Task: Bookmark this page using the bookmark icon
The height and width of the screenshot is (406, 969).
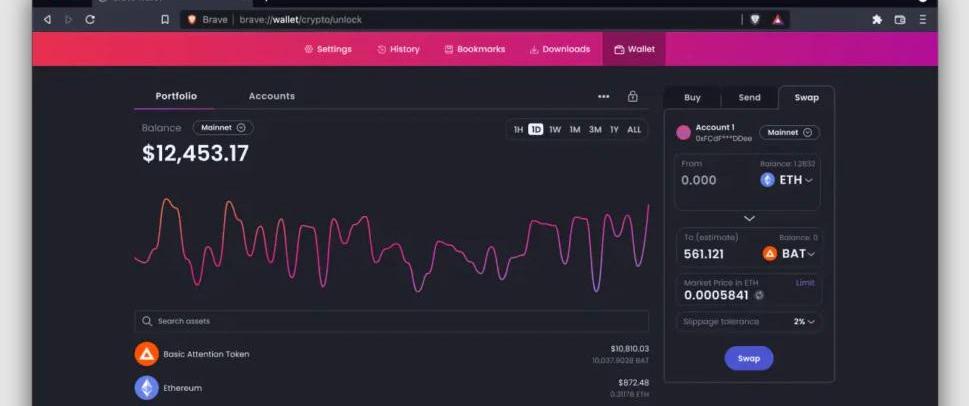Action: pyautogui.click(x=165, y=20)
